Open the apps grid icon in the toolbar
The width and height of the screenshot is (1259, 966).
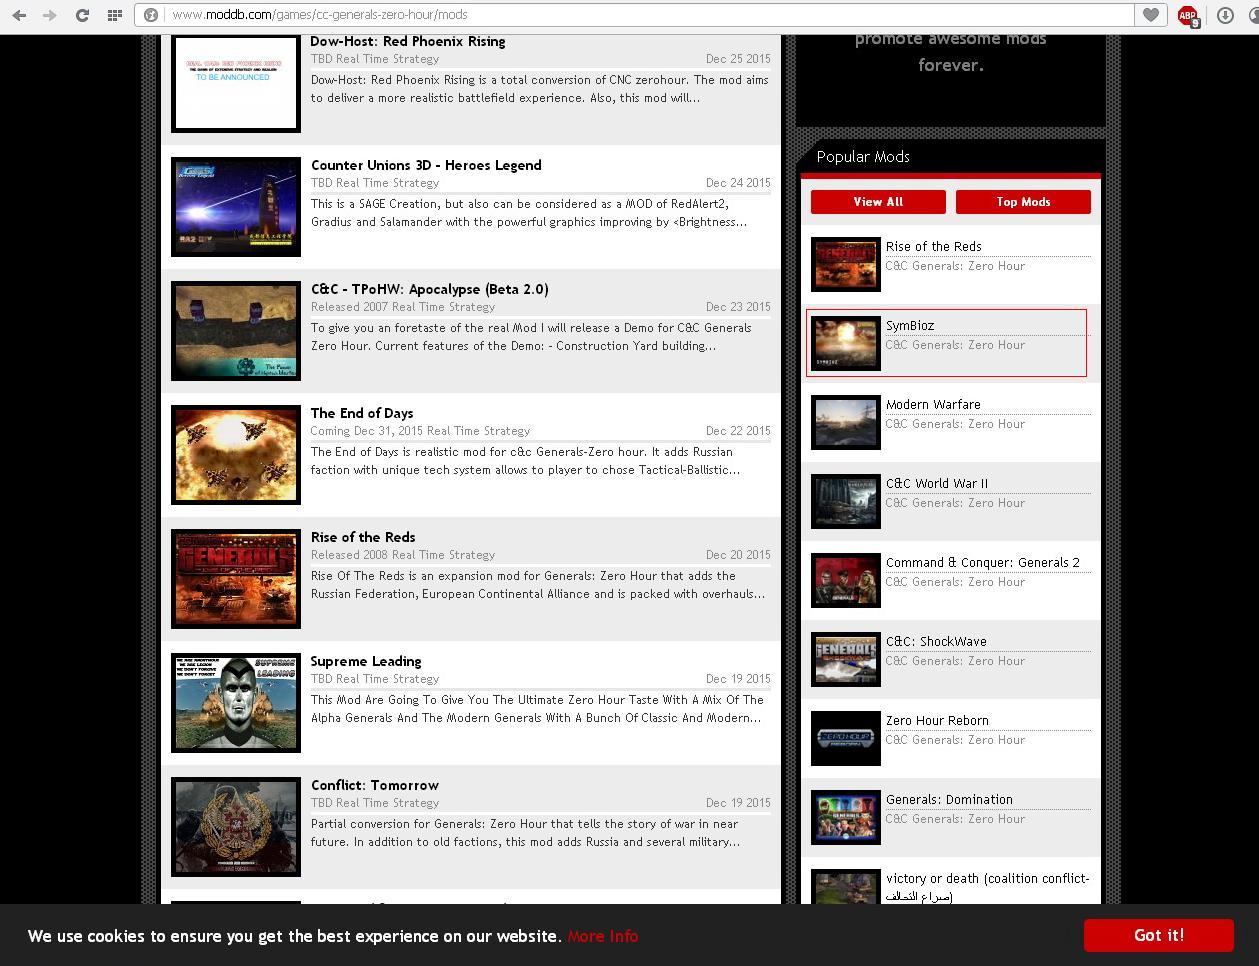coord(115,15)
